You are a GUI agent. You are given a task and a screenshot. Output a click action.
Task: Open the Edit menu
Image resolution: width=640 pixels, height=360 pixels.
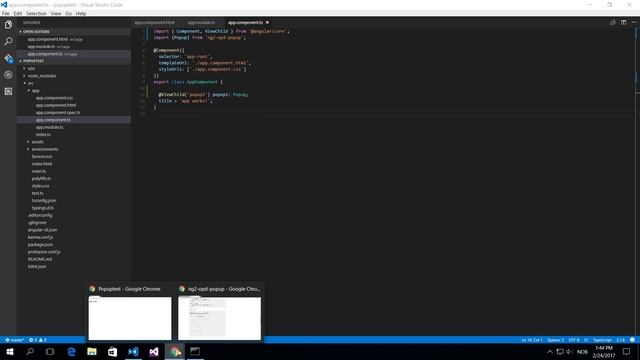18,13
